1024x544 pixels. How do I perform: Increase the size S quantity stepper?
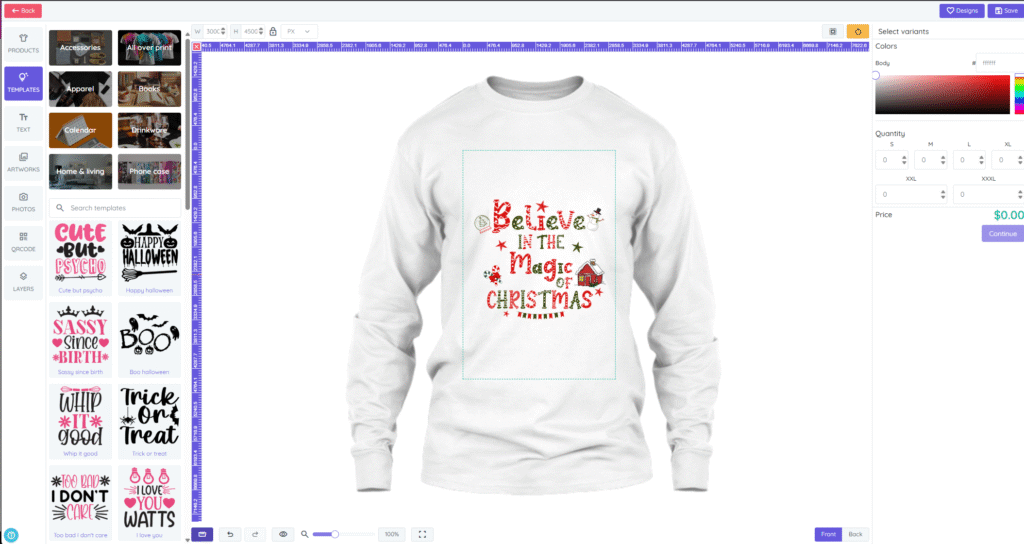point(904,156)
